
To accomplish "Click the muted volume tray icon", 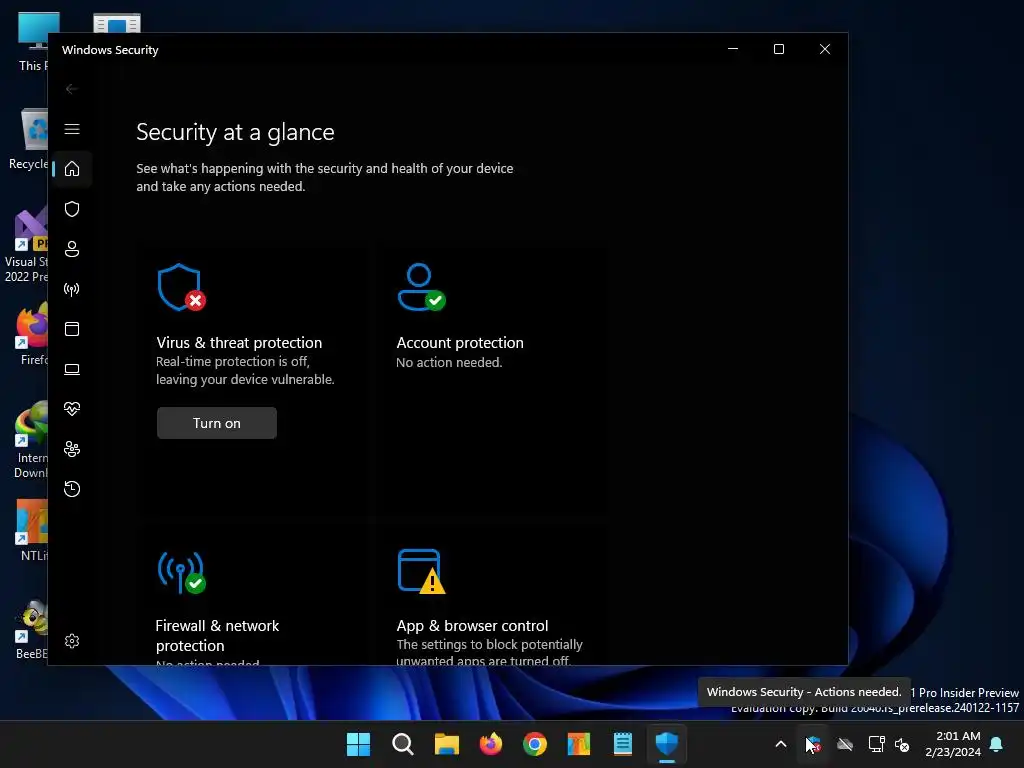I will point(902,744).
